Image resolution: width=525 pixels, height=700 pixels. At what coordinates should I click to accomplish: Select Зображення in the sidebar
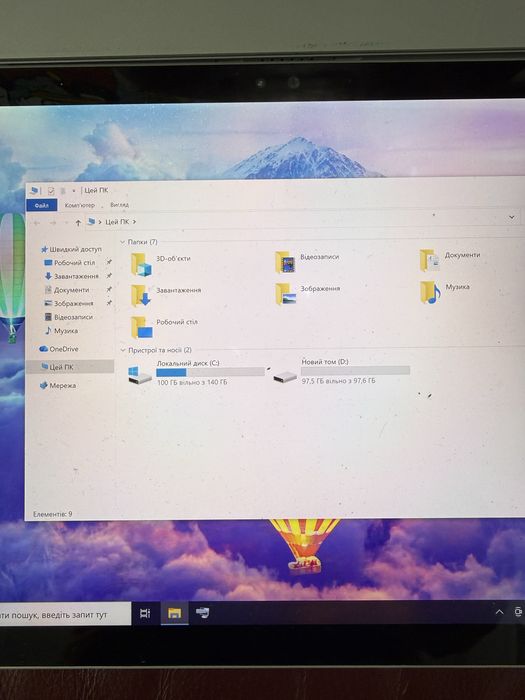(x=69, y=304)
